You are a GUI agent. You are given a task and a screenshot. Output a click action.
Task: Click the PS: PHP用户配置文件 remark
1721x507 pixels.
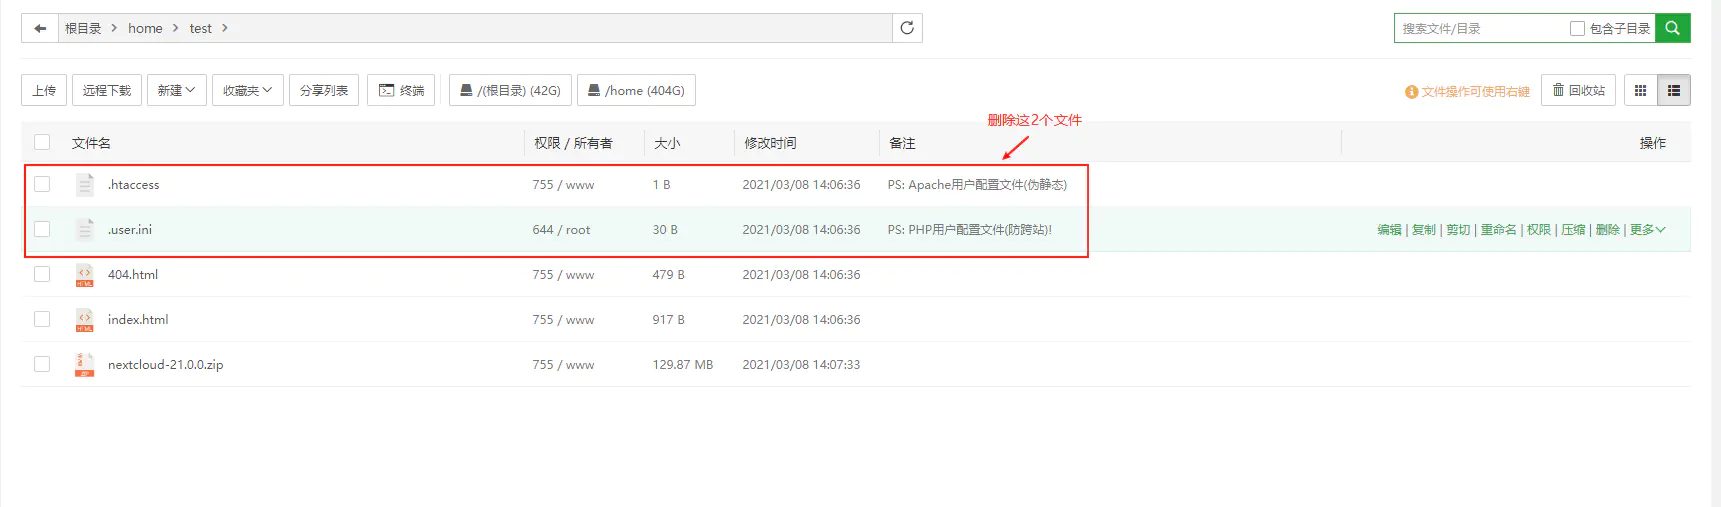coord(970,230)
